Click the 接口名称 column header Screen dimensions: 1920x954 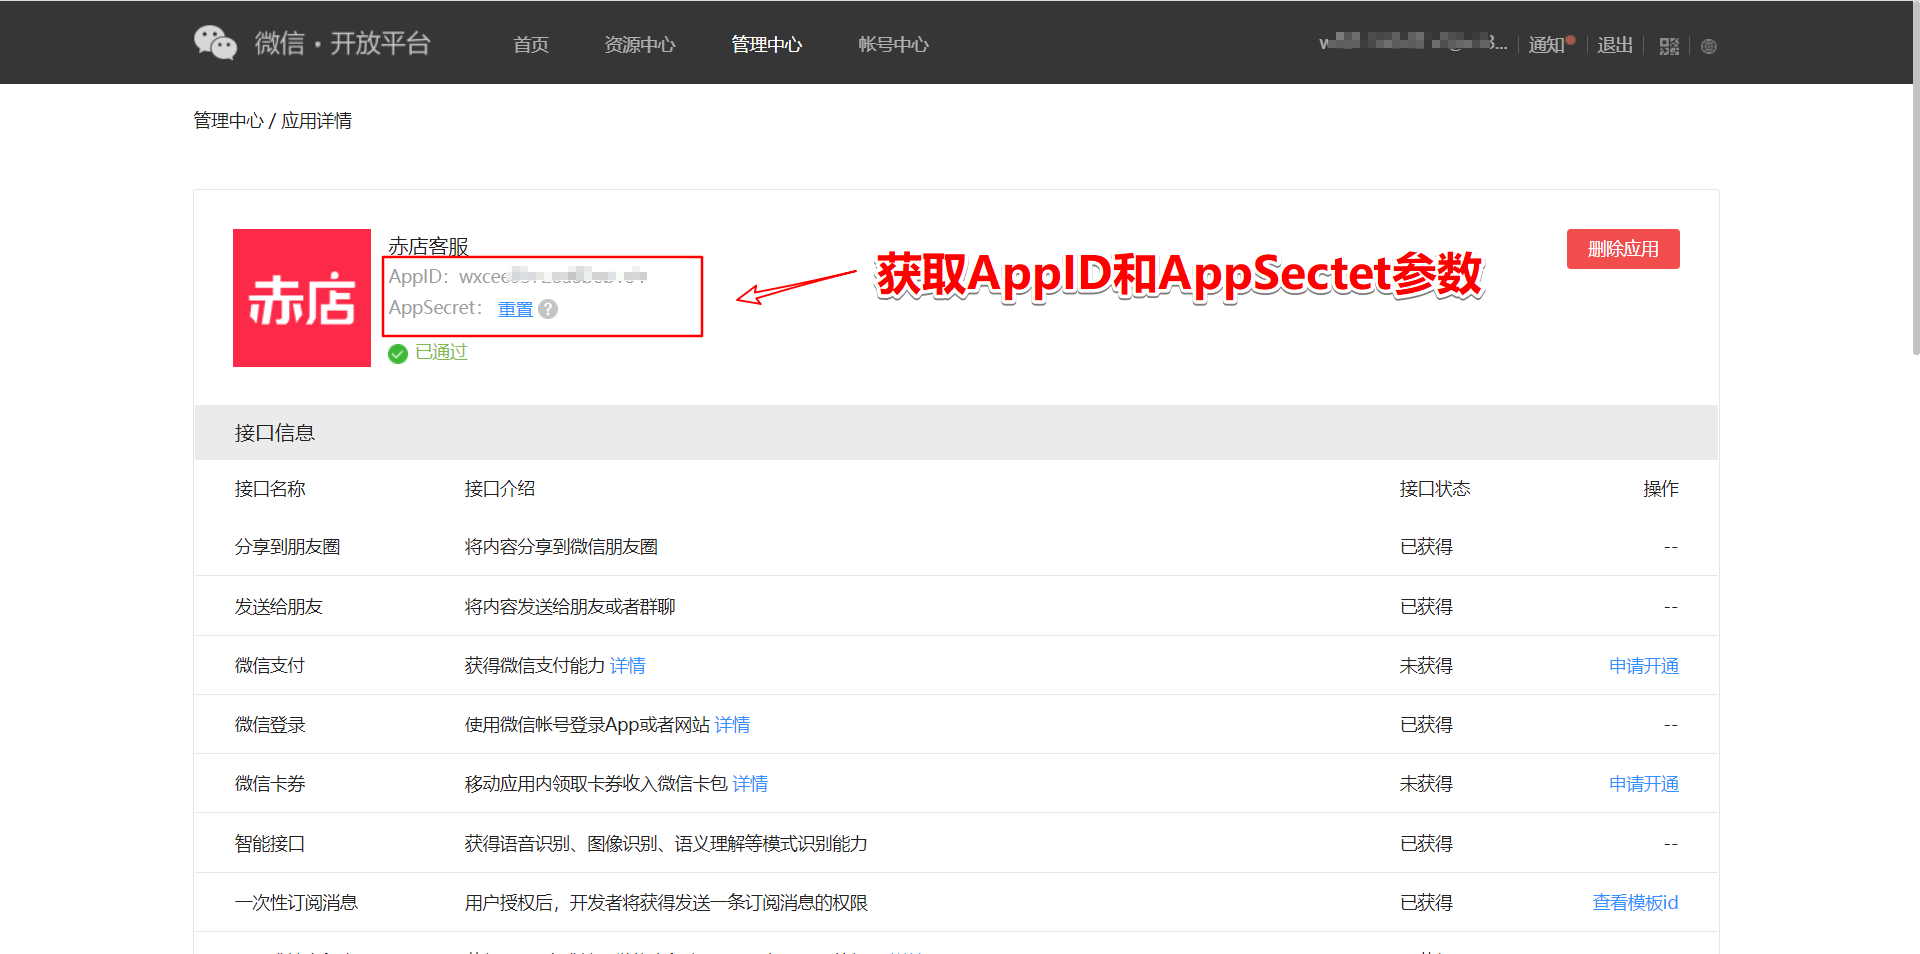[x=270, y=489]
